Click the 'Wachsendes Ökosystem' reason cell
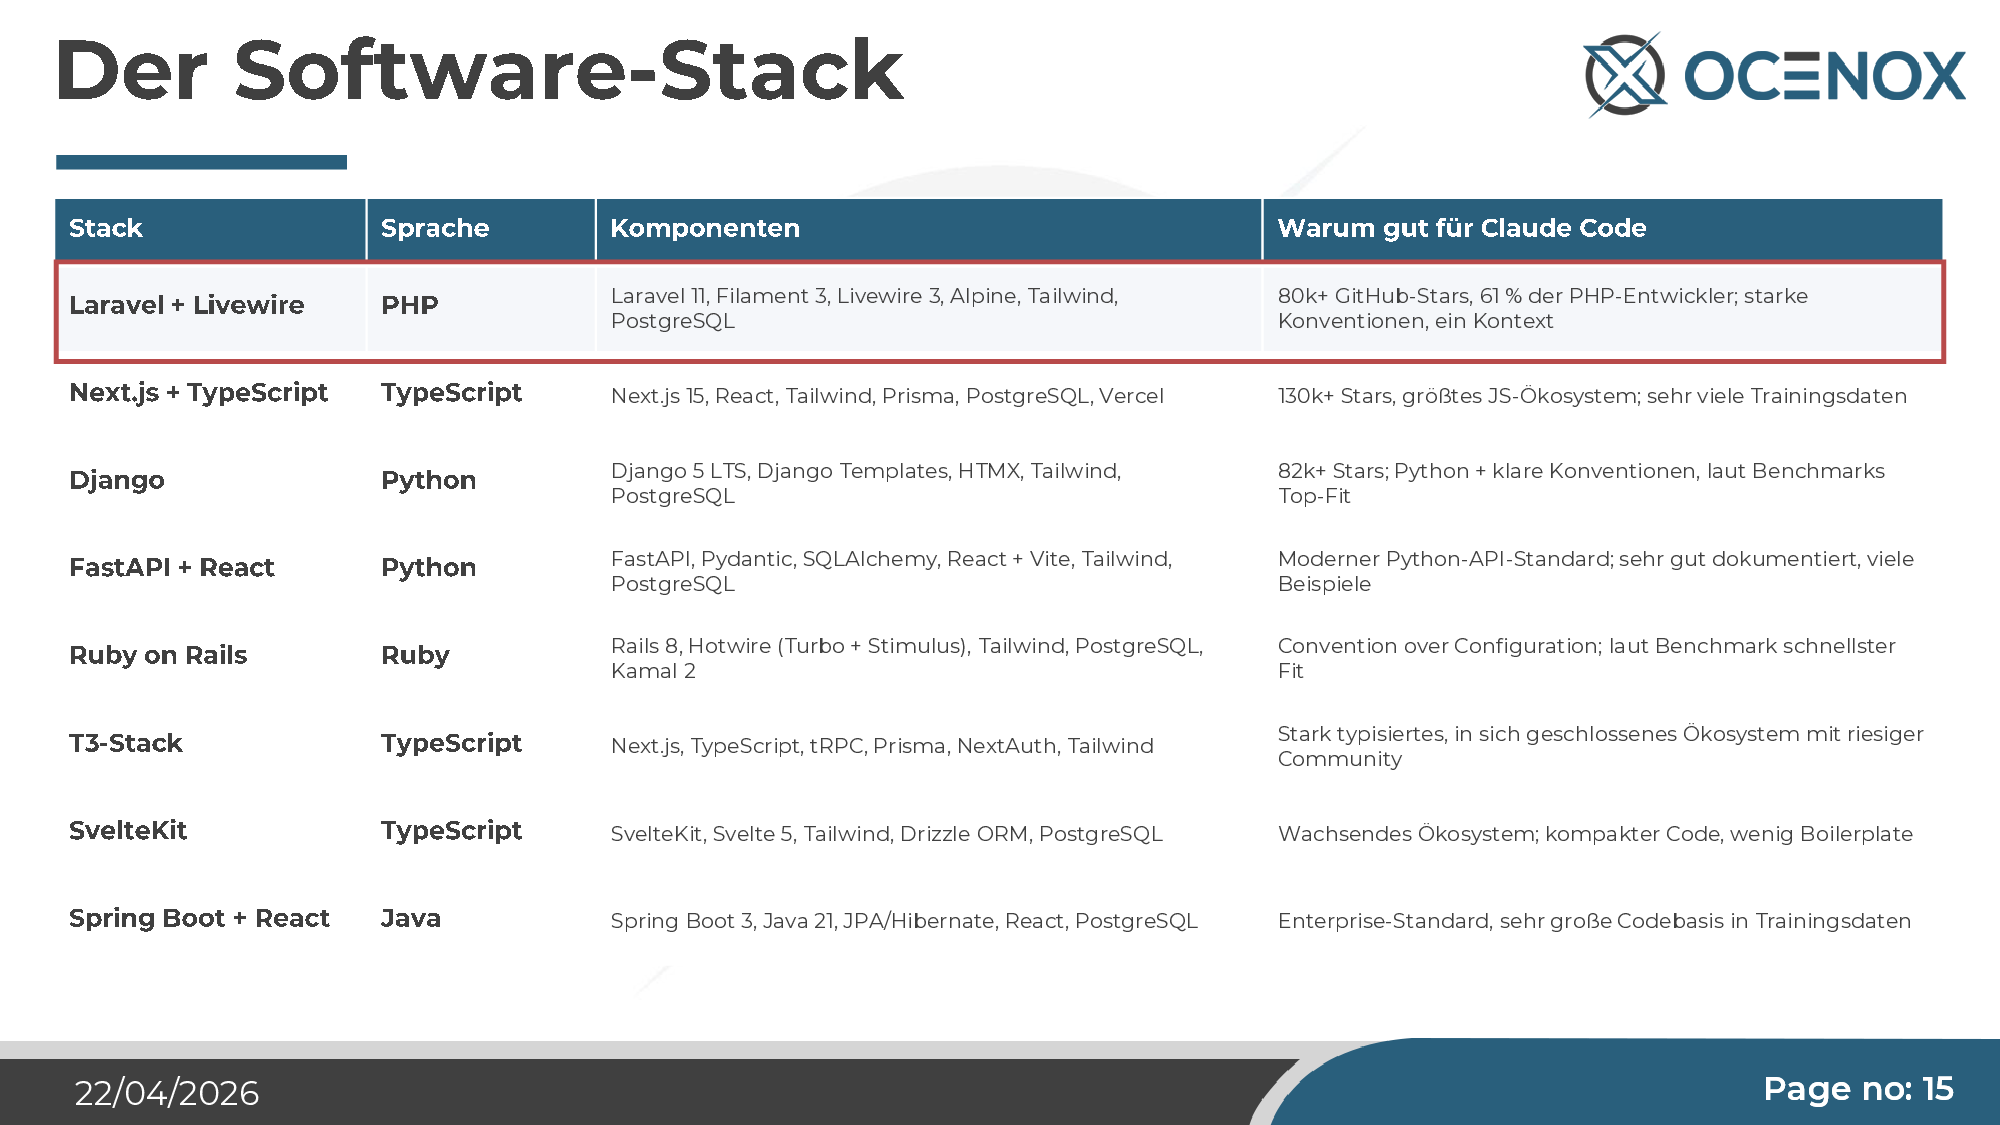 click(1603, 834)
